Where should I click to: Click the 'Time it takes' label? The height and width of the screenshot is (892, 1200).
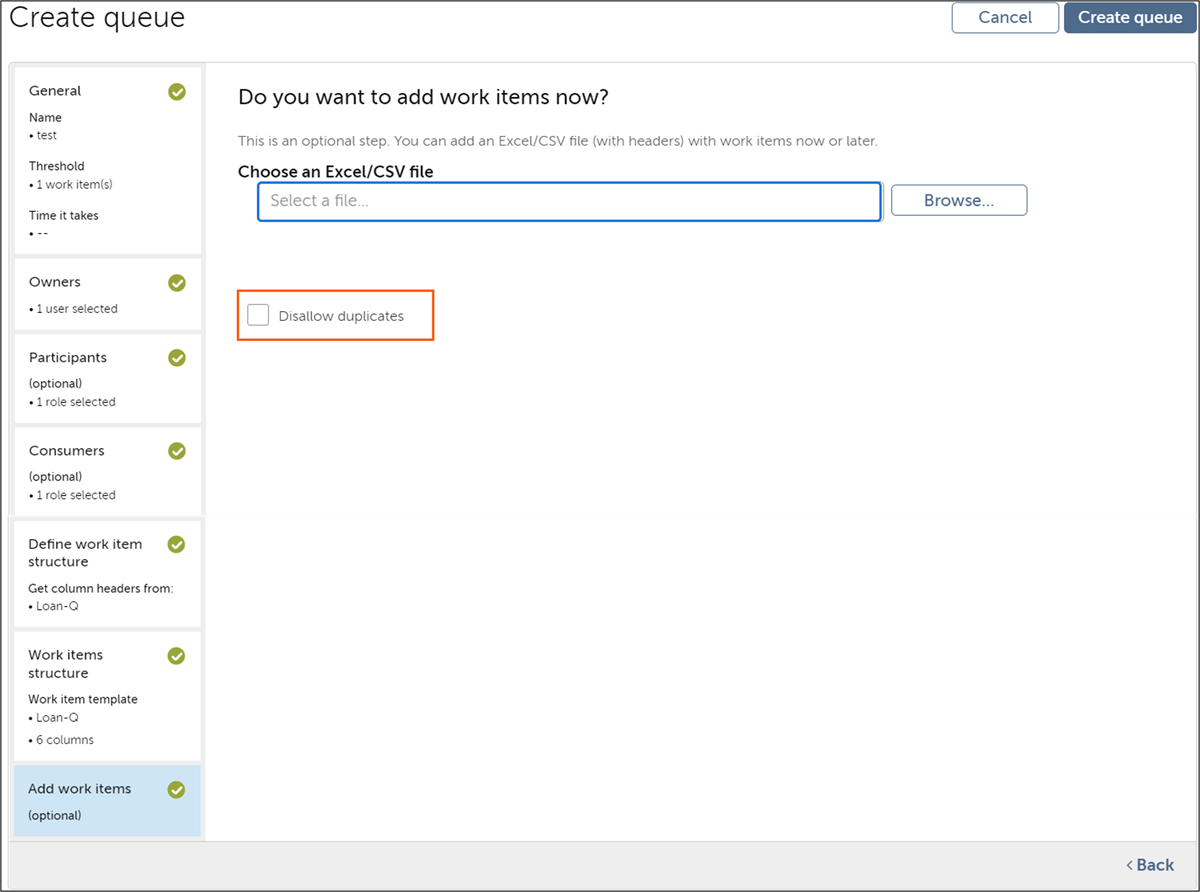[63, 215]
